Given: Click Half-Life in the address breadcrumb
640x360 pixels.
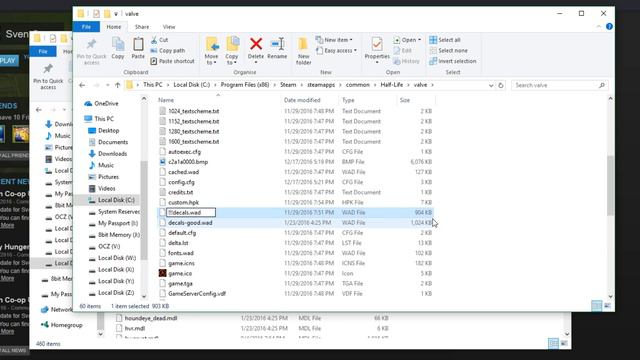Looking at the screenshot, I should 391,85.
